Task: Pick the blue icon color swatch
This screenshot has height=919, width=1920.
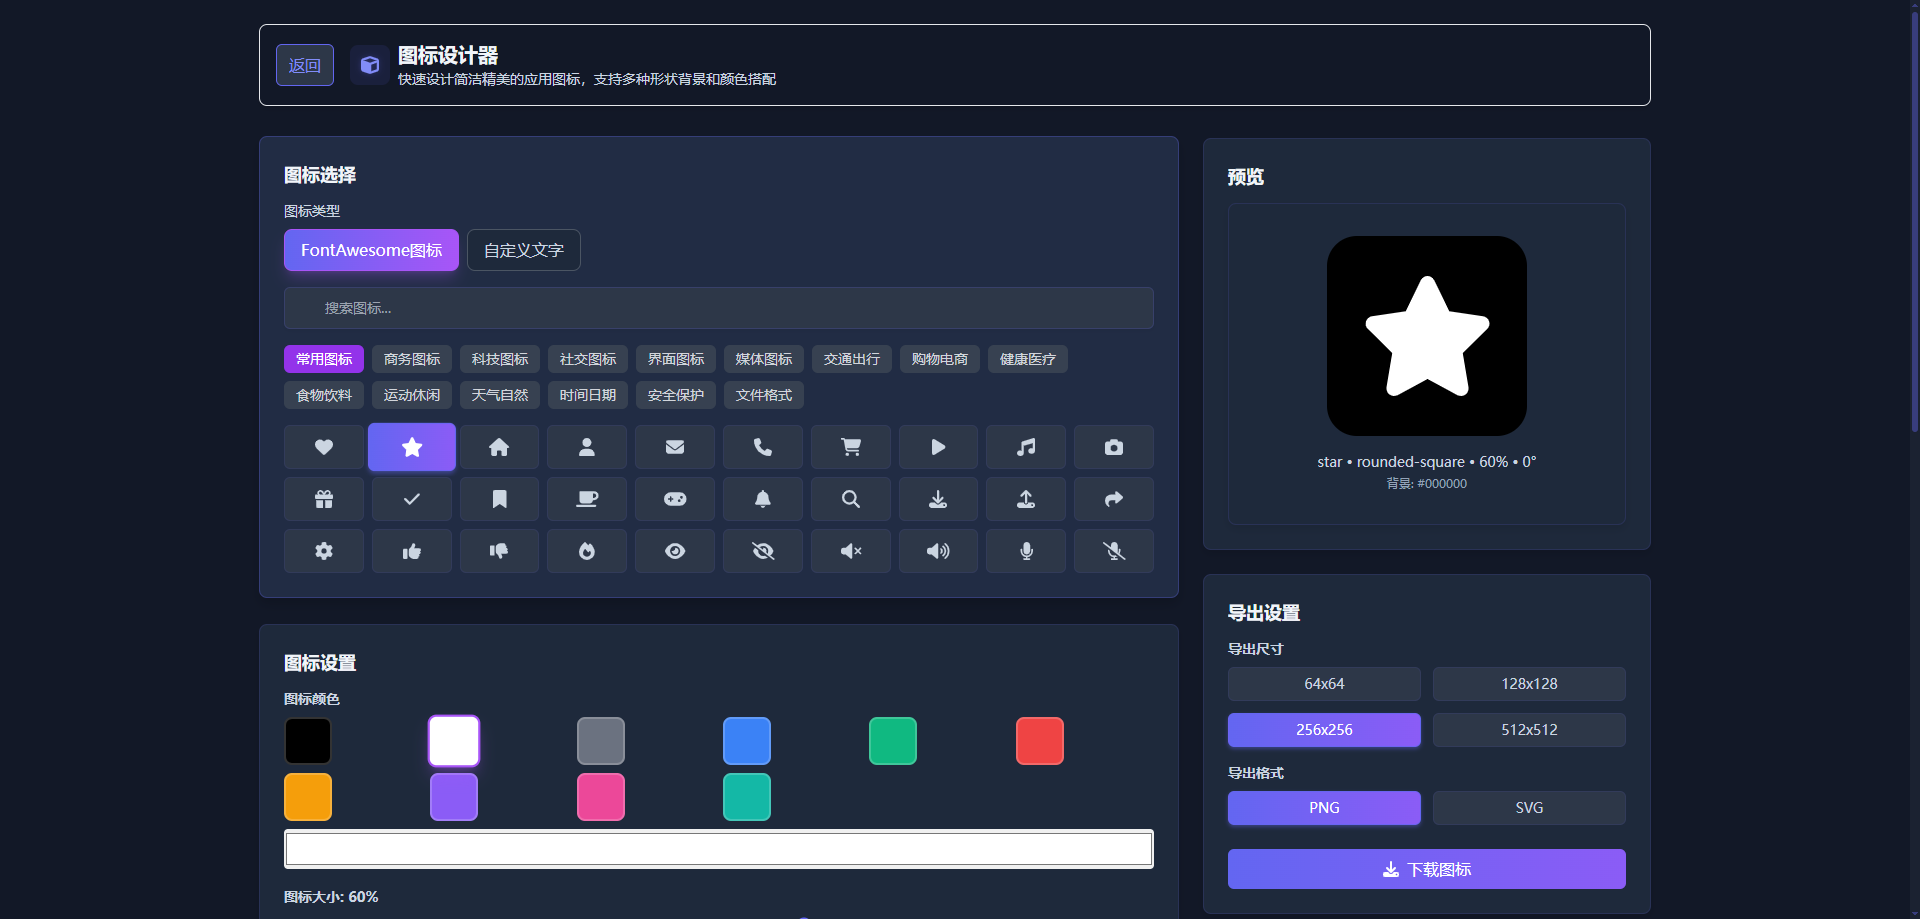Action: tap(747, 741)
